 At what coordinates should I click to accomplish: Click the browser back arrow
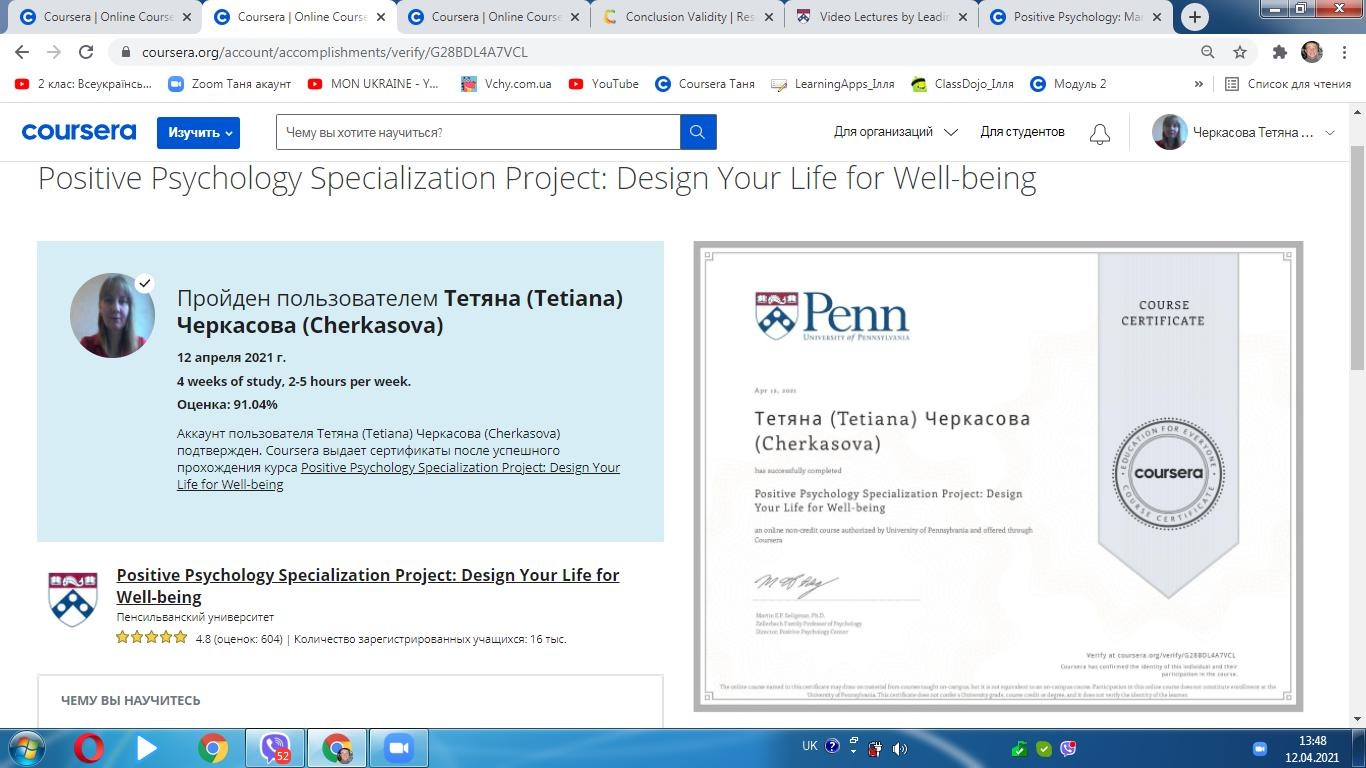coord(22,52)
